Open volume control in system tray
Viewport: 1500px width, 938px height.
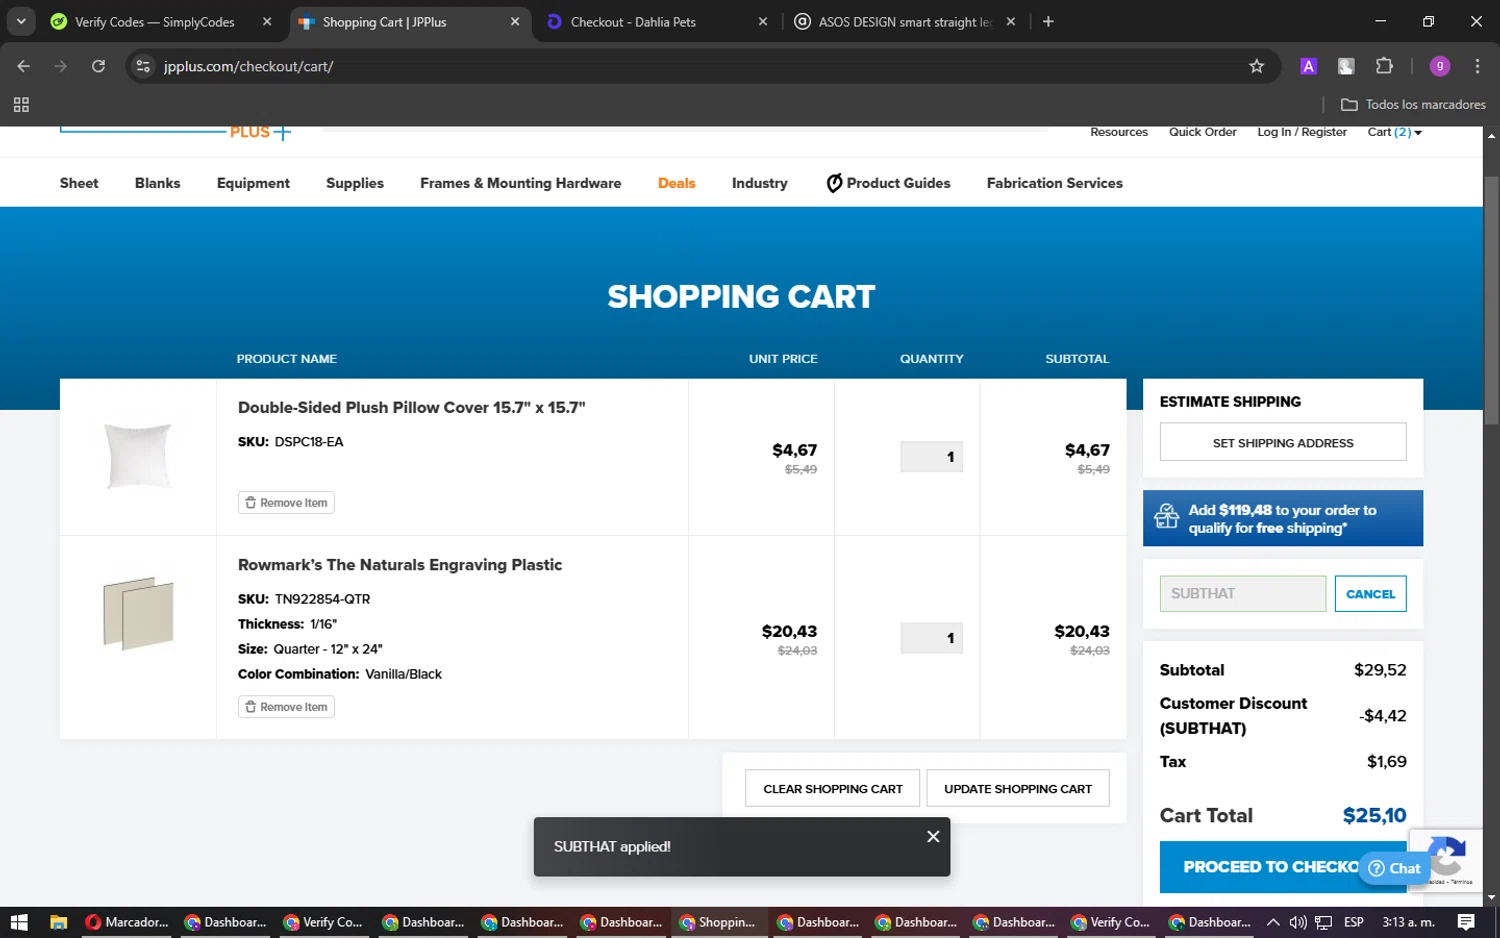[x=1298, y=922]
